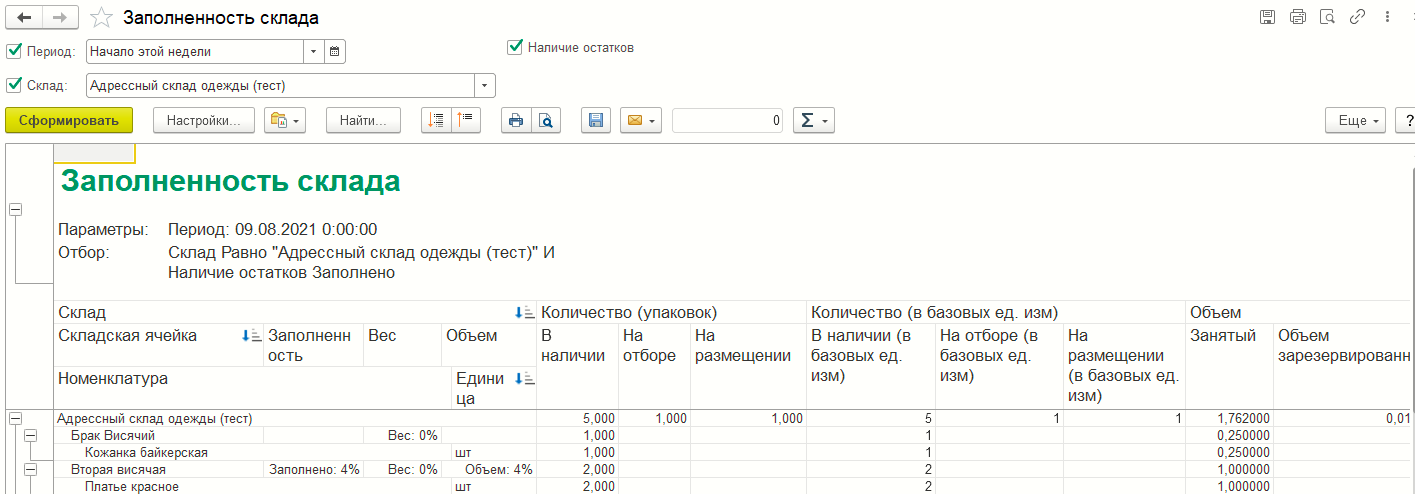Toggle the Склад filter checkbox
The width and height of the screenshot is (1415, 494).
(x=14, y=85)
